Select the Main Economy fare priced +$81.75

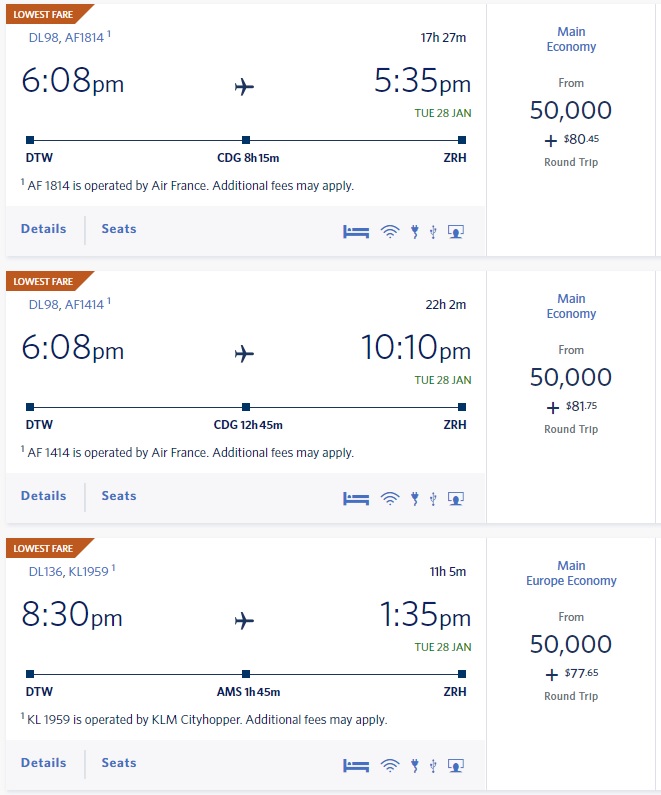click(x=572, y=377)
